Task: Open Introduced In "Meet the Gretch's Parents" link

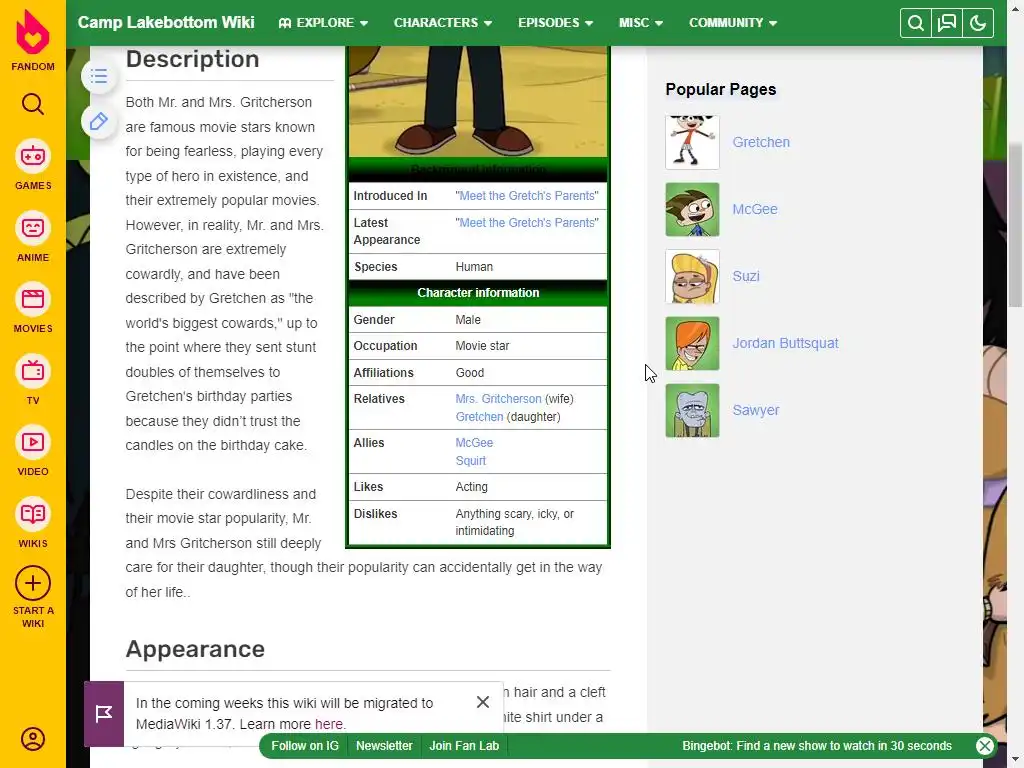Action: 527,196
